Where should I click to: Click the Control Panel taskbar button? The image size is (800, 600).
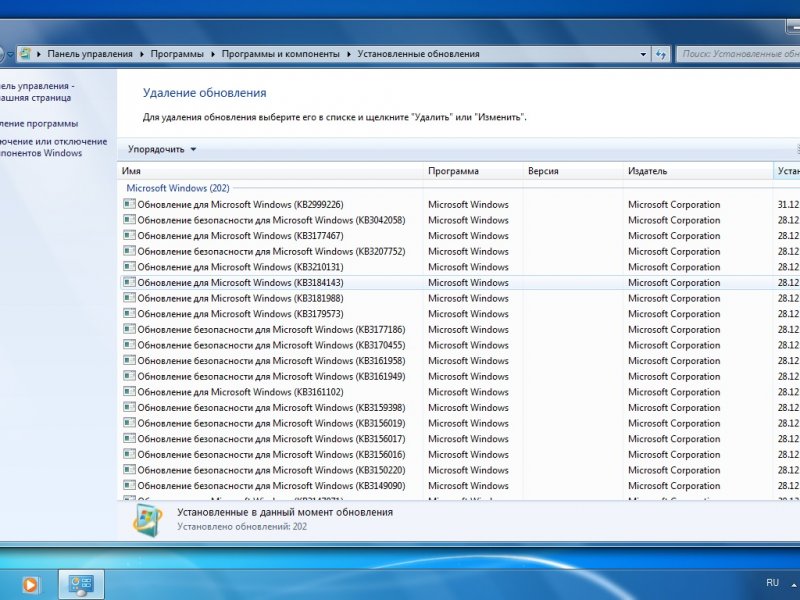[x=81, y=585]
